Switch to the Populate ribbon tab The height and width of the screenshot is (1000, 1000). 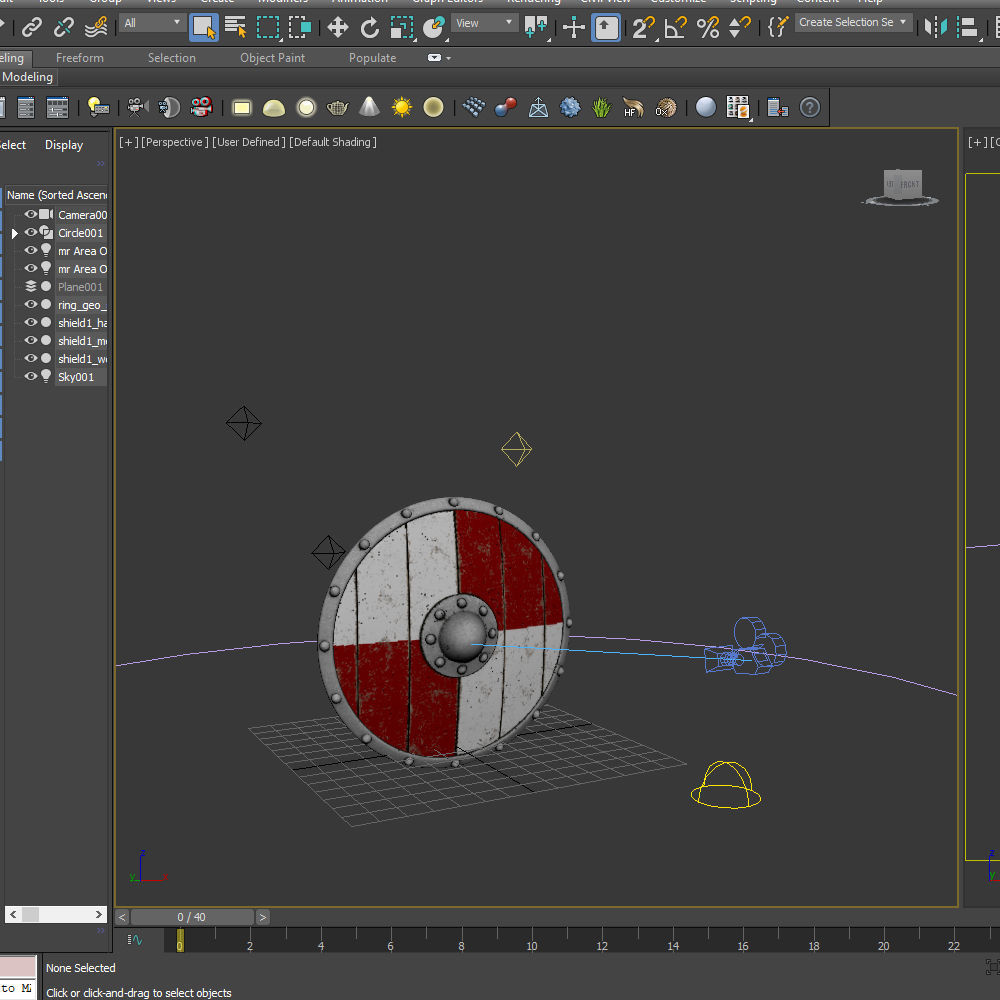372,58
